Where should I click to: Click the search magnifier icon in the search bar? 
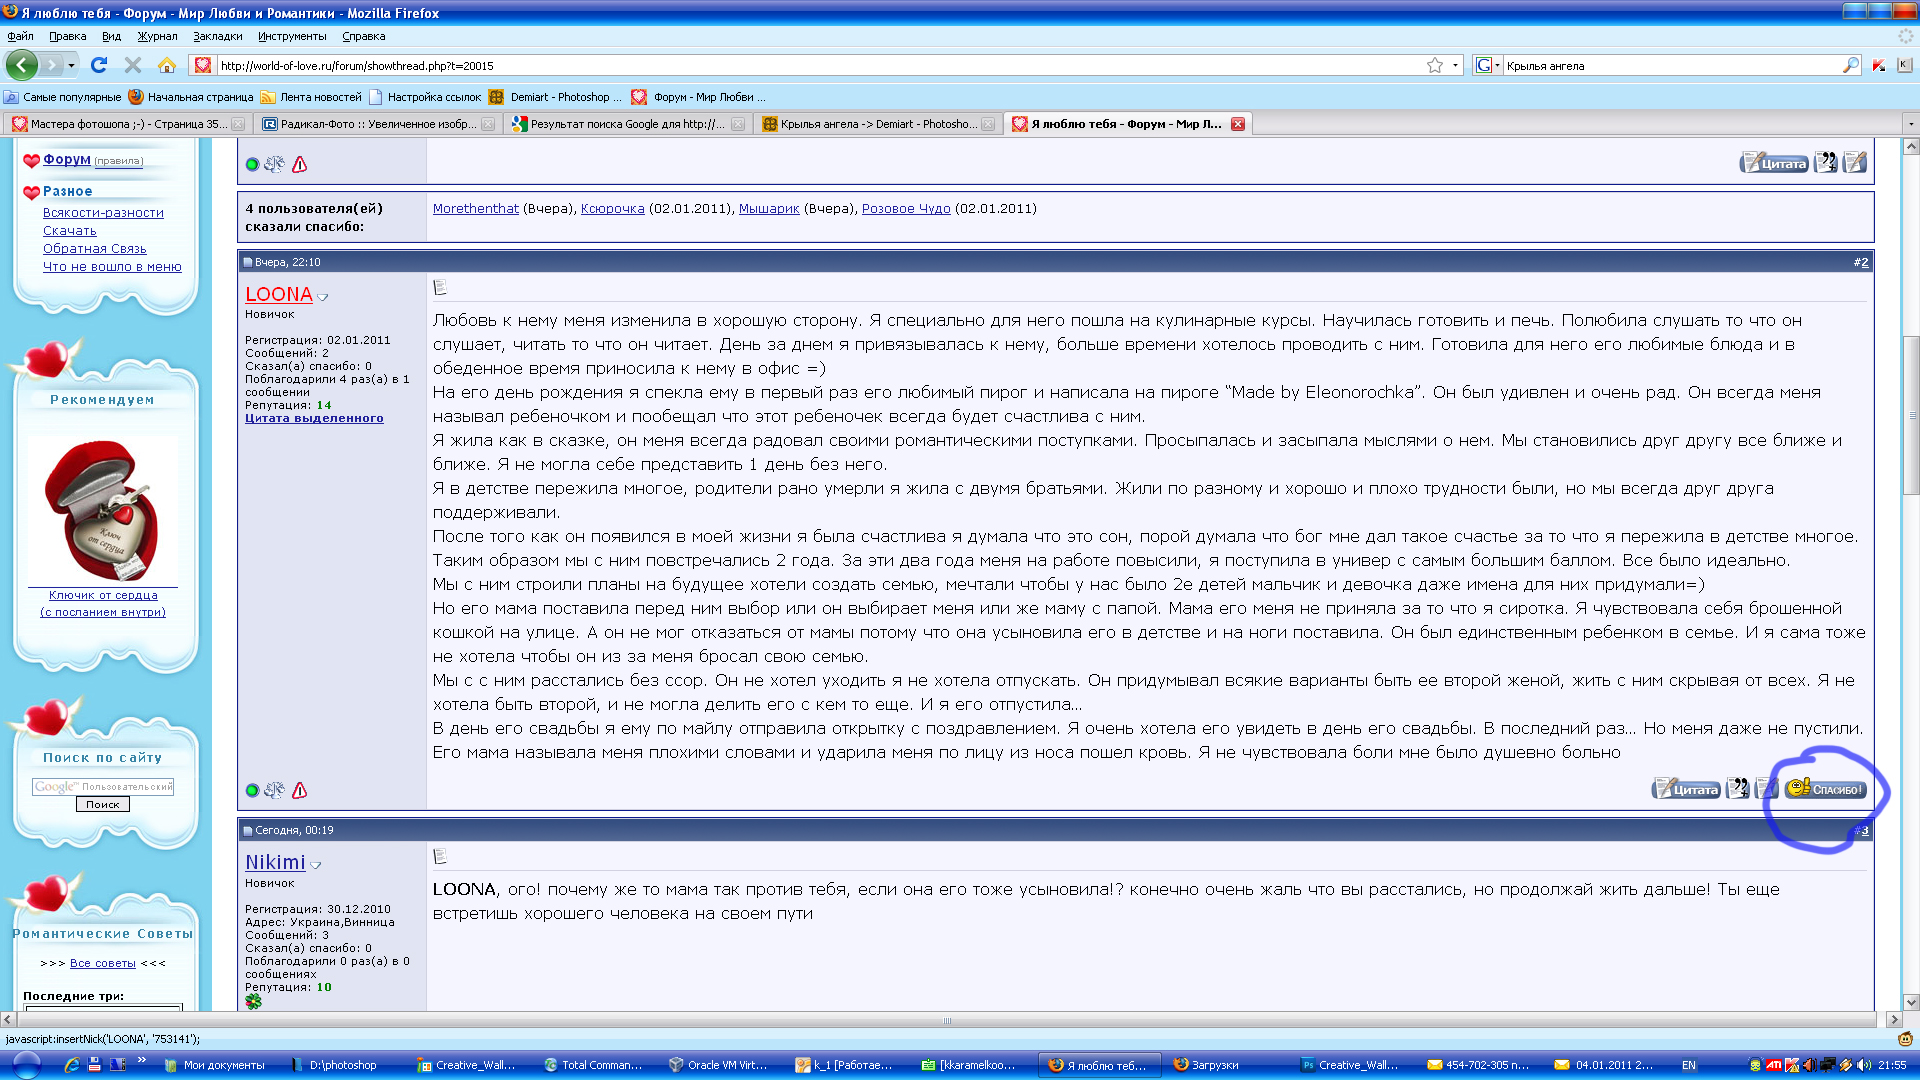(x=1850, y=65)
